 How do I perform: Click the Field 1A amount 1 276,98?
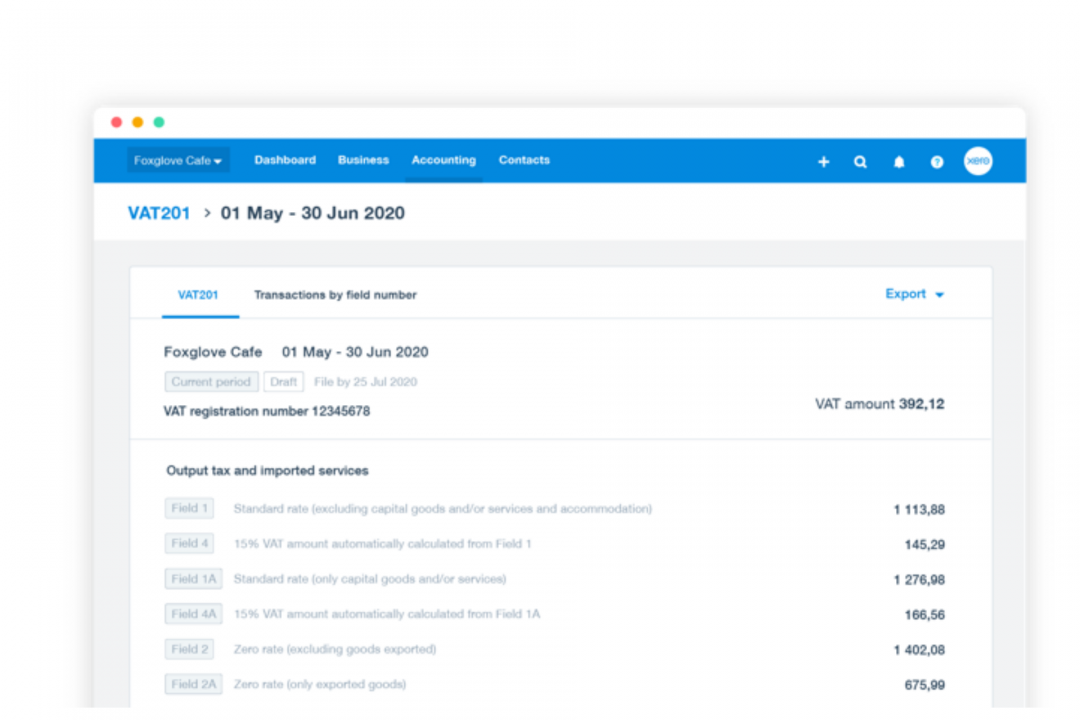click(x=918, y=580)
